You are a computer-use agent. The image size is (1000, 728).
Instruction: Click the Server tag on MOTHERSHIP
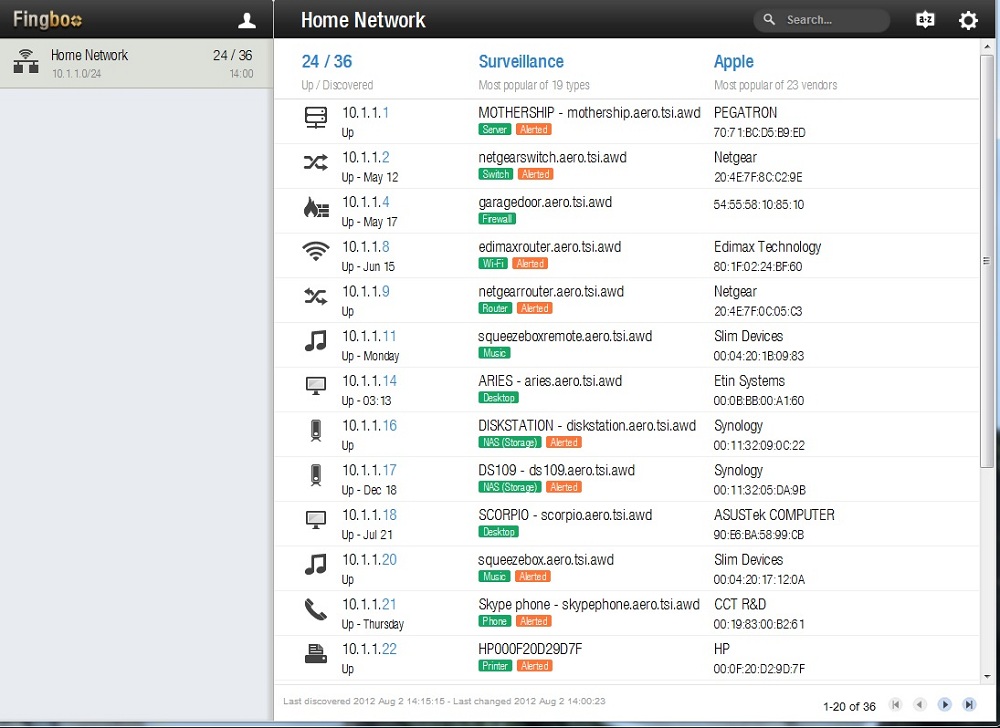tap(494, 129)
